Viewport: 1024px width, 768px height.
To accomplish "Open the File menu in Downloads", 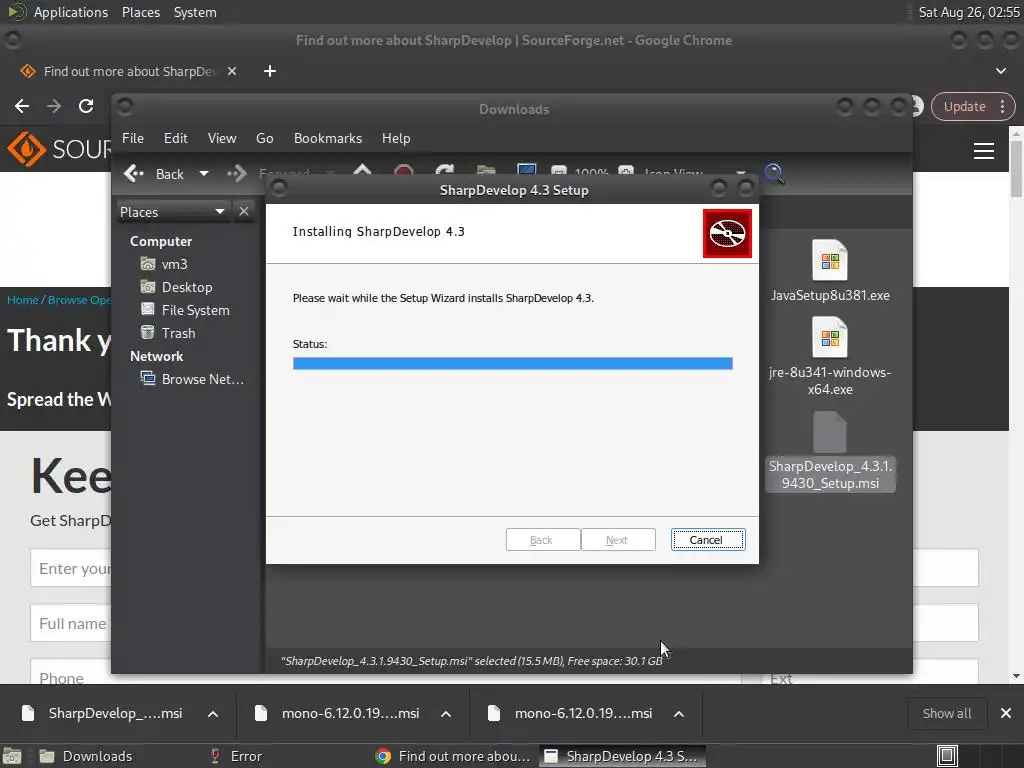I will (x=133, y=138).
